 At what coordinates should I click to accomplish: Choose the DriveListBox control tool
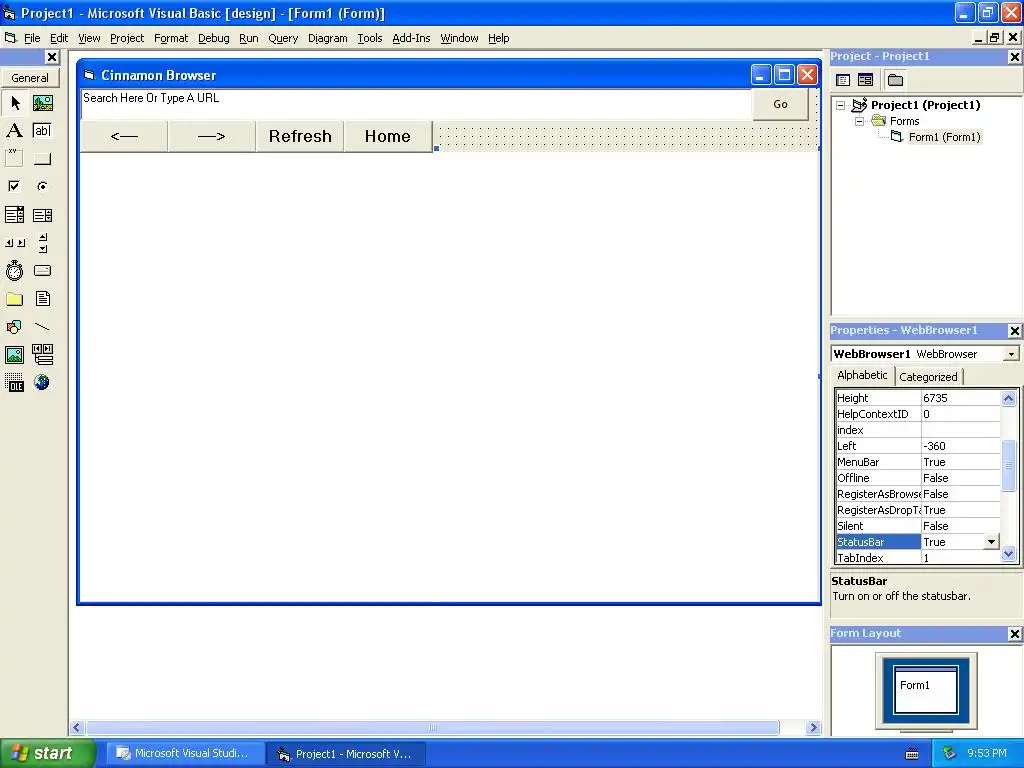[x=42, y=270]
